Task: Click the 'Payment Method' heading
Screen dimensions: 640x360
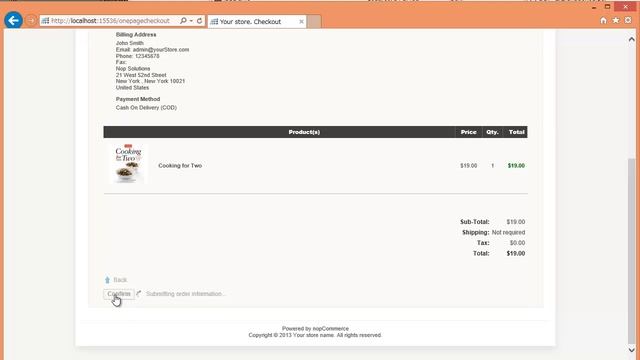Action: (138, 99)
